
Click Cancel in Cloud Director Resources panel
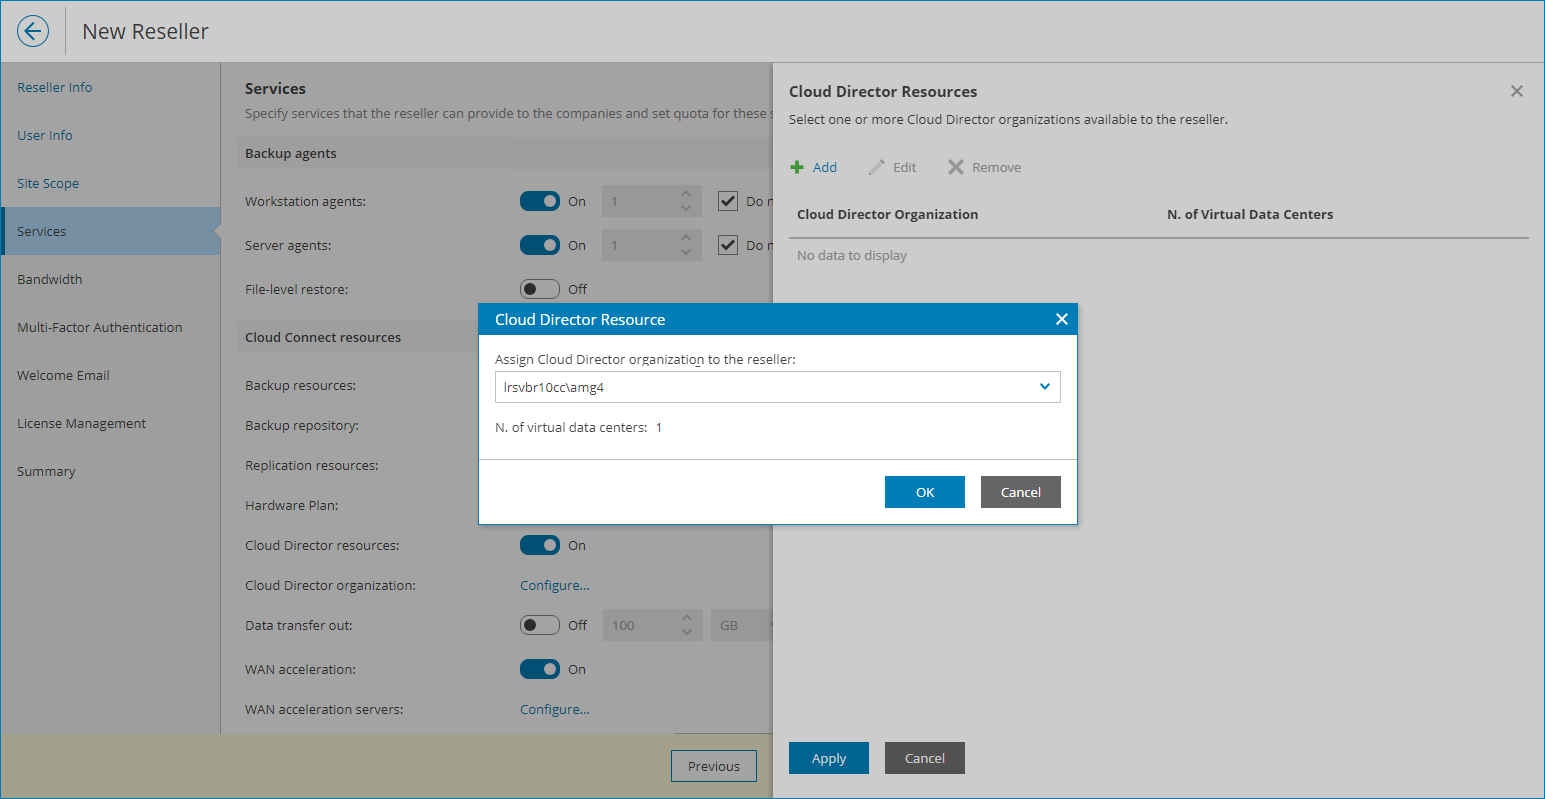click(x=925, y=758)
